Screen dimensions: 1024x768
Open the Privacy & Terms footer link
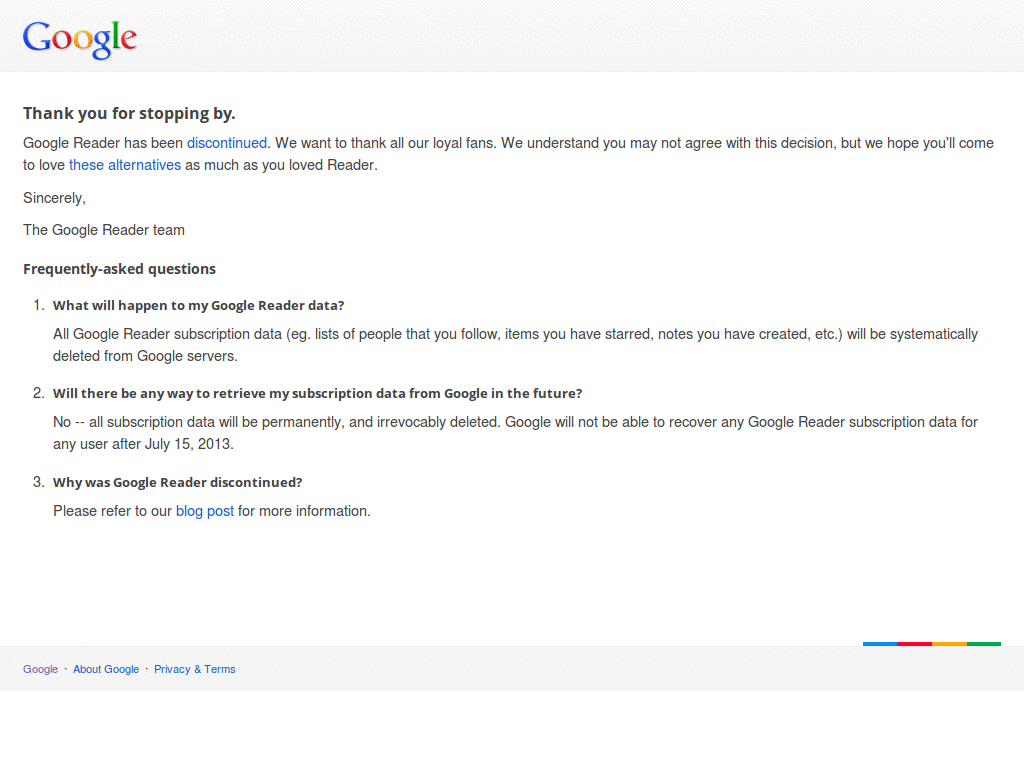click(x=195, y=669)
